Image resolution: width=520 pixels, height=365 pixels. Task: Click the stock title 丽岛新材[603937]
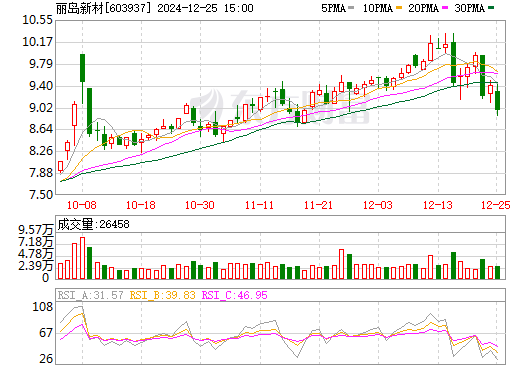click(103, 8)
